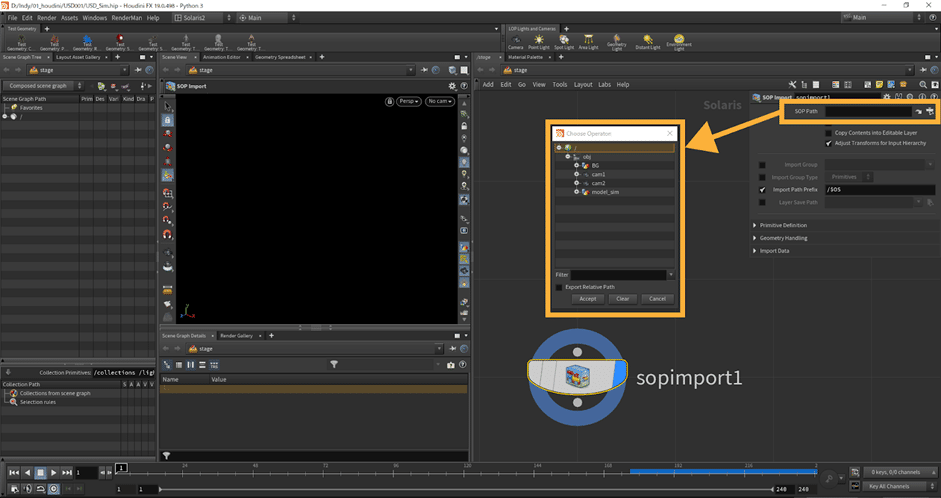
Task: Play the timeline forward
Action: 53,473
